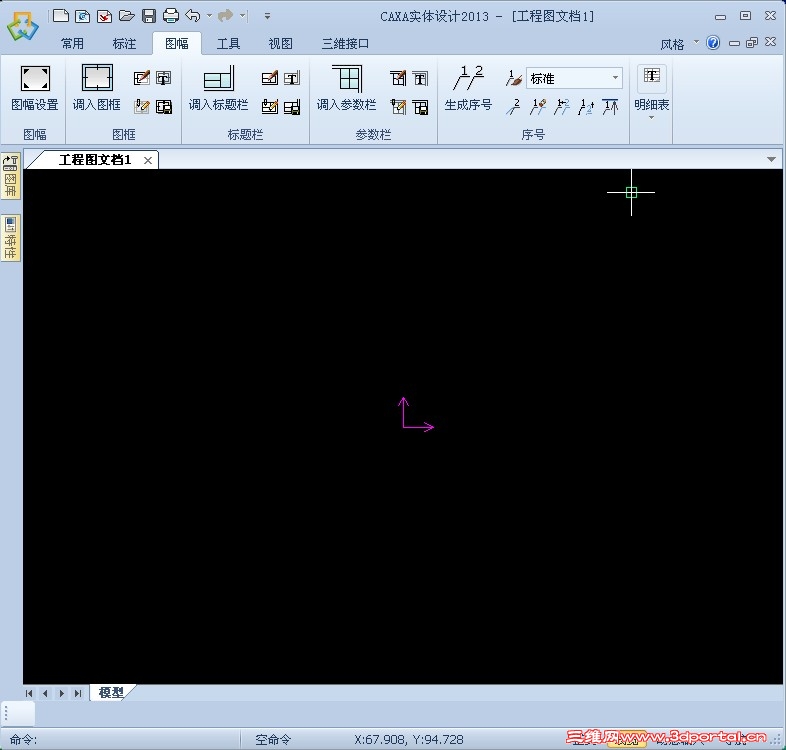786x750 pixels.
Task: Click the 调入图框 button
Action: 97,88
